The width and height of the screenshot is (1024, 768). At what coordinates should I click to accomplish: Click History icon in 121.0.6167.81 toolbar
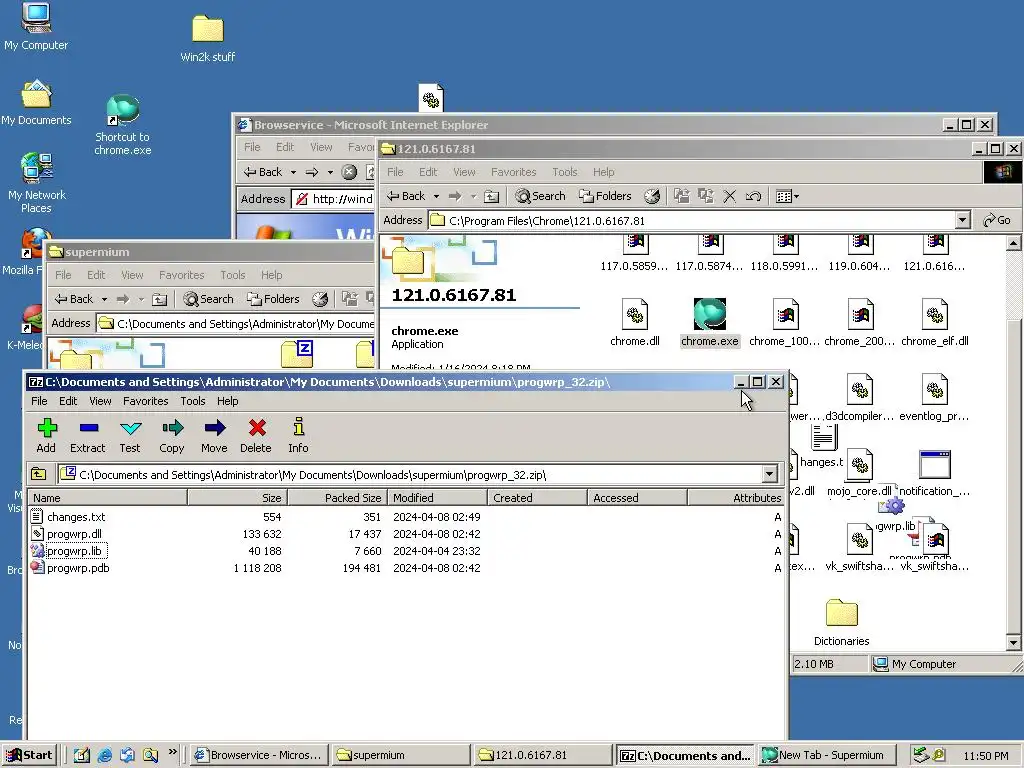(652, 196)
